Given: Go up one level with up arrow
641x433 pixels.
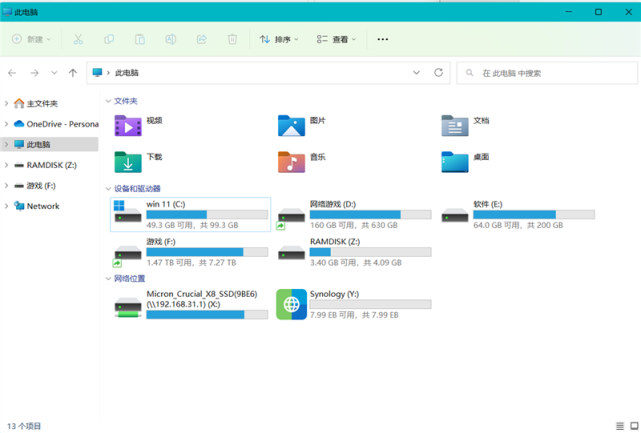Looking at the screenshot, I should (x=73, y=73).
